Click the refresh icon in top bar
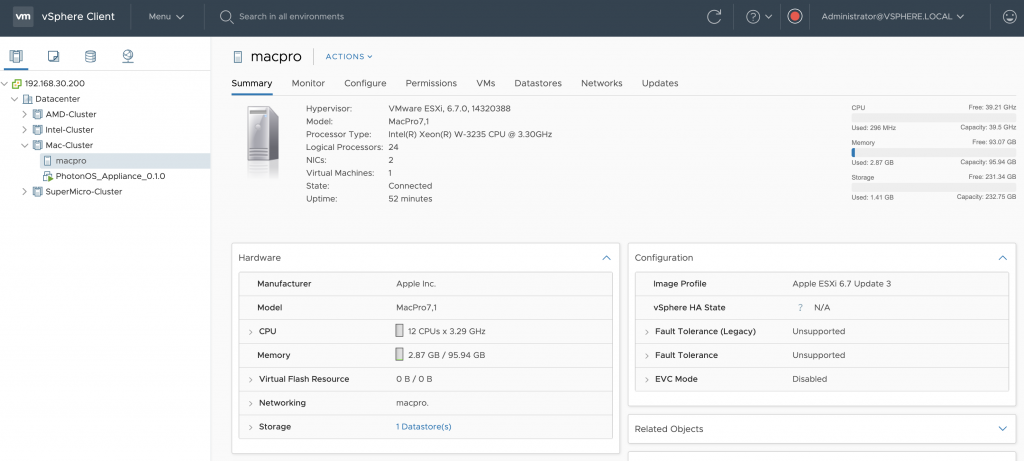Viewport: 1024px width, 461px height. click(714, 17)
